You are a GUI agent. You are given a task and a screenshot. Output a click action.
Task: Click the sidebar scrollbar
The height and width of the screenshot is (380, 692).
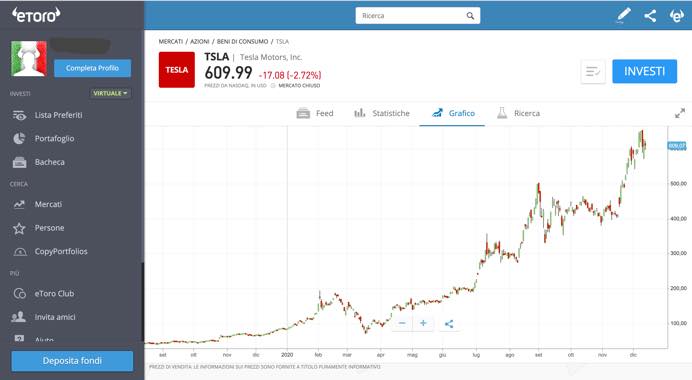143,301
